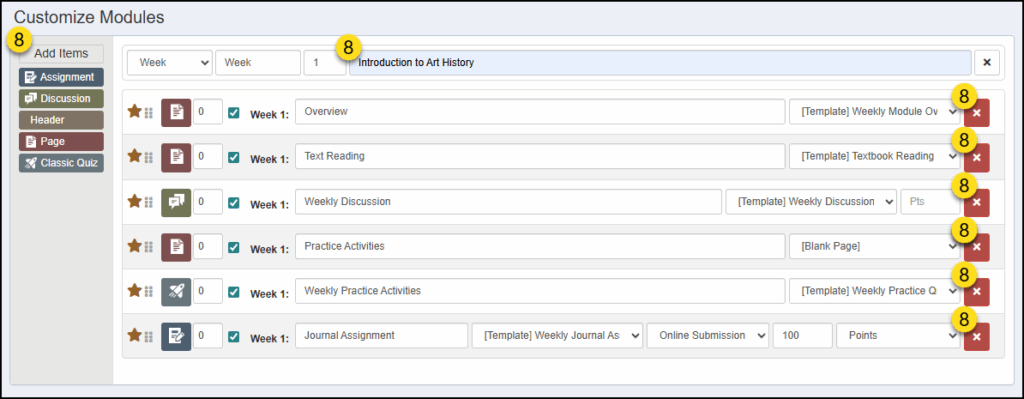The height and width of the screenshot is (399, 1024).
Task: Add an Assignment item
Action: [x=61, y=77]
